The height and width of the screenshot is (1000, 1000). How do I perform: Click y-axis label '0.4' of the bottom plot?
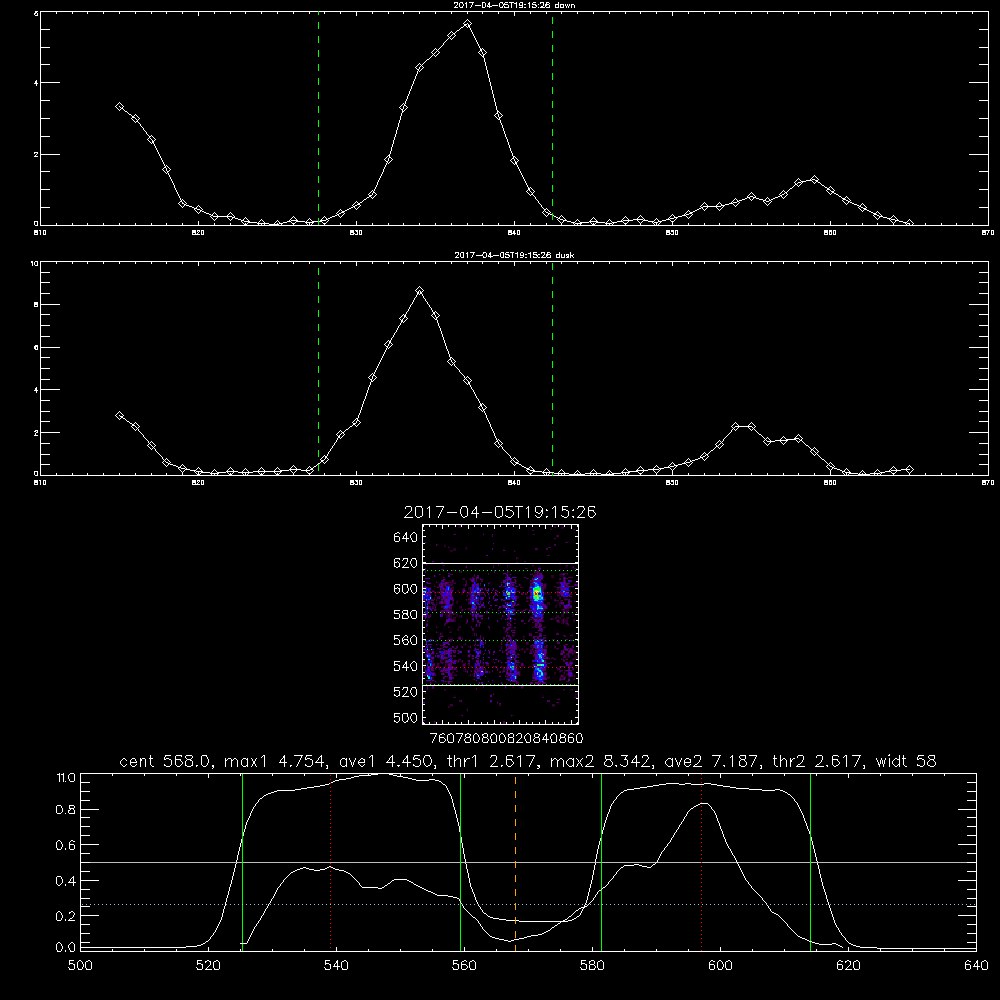[66, 881]
